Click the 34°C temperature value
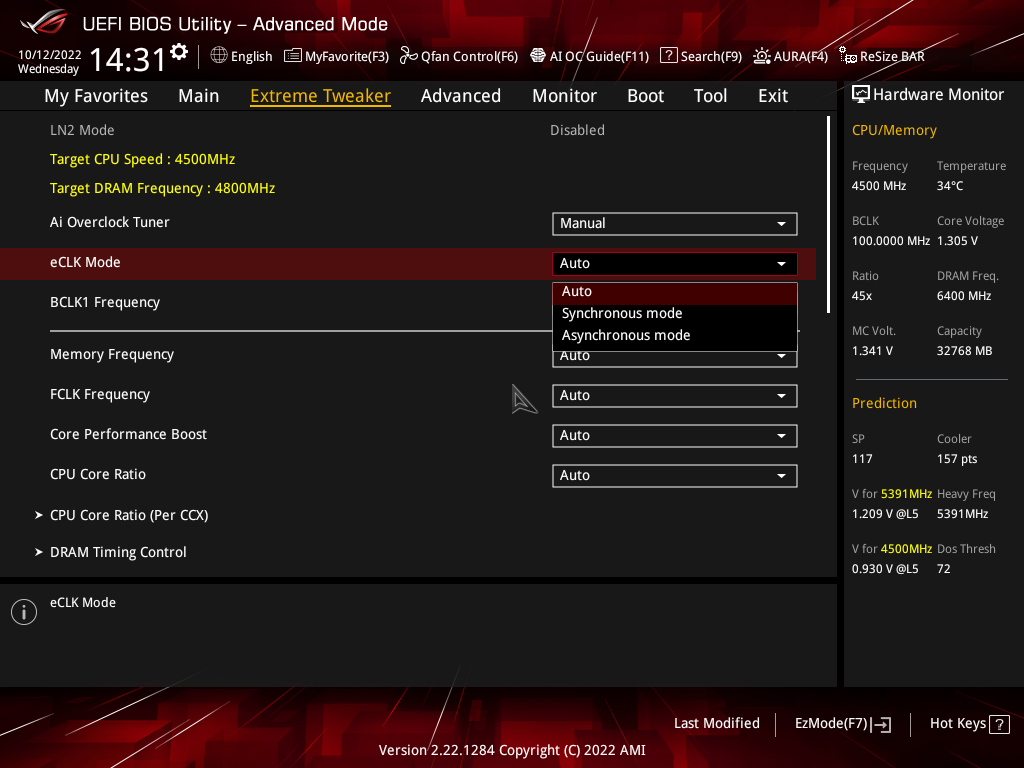This screenshot has height=768, width=1024. click(950, 186)
